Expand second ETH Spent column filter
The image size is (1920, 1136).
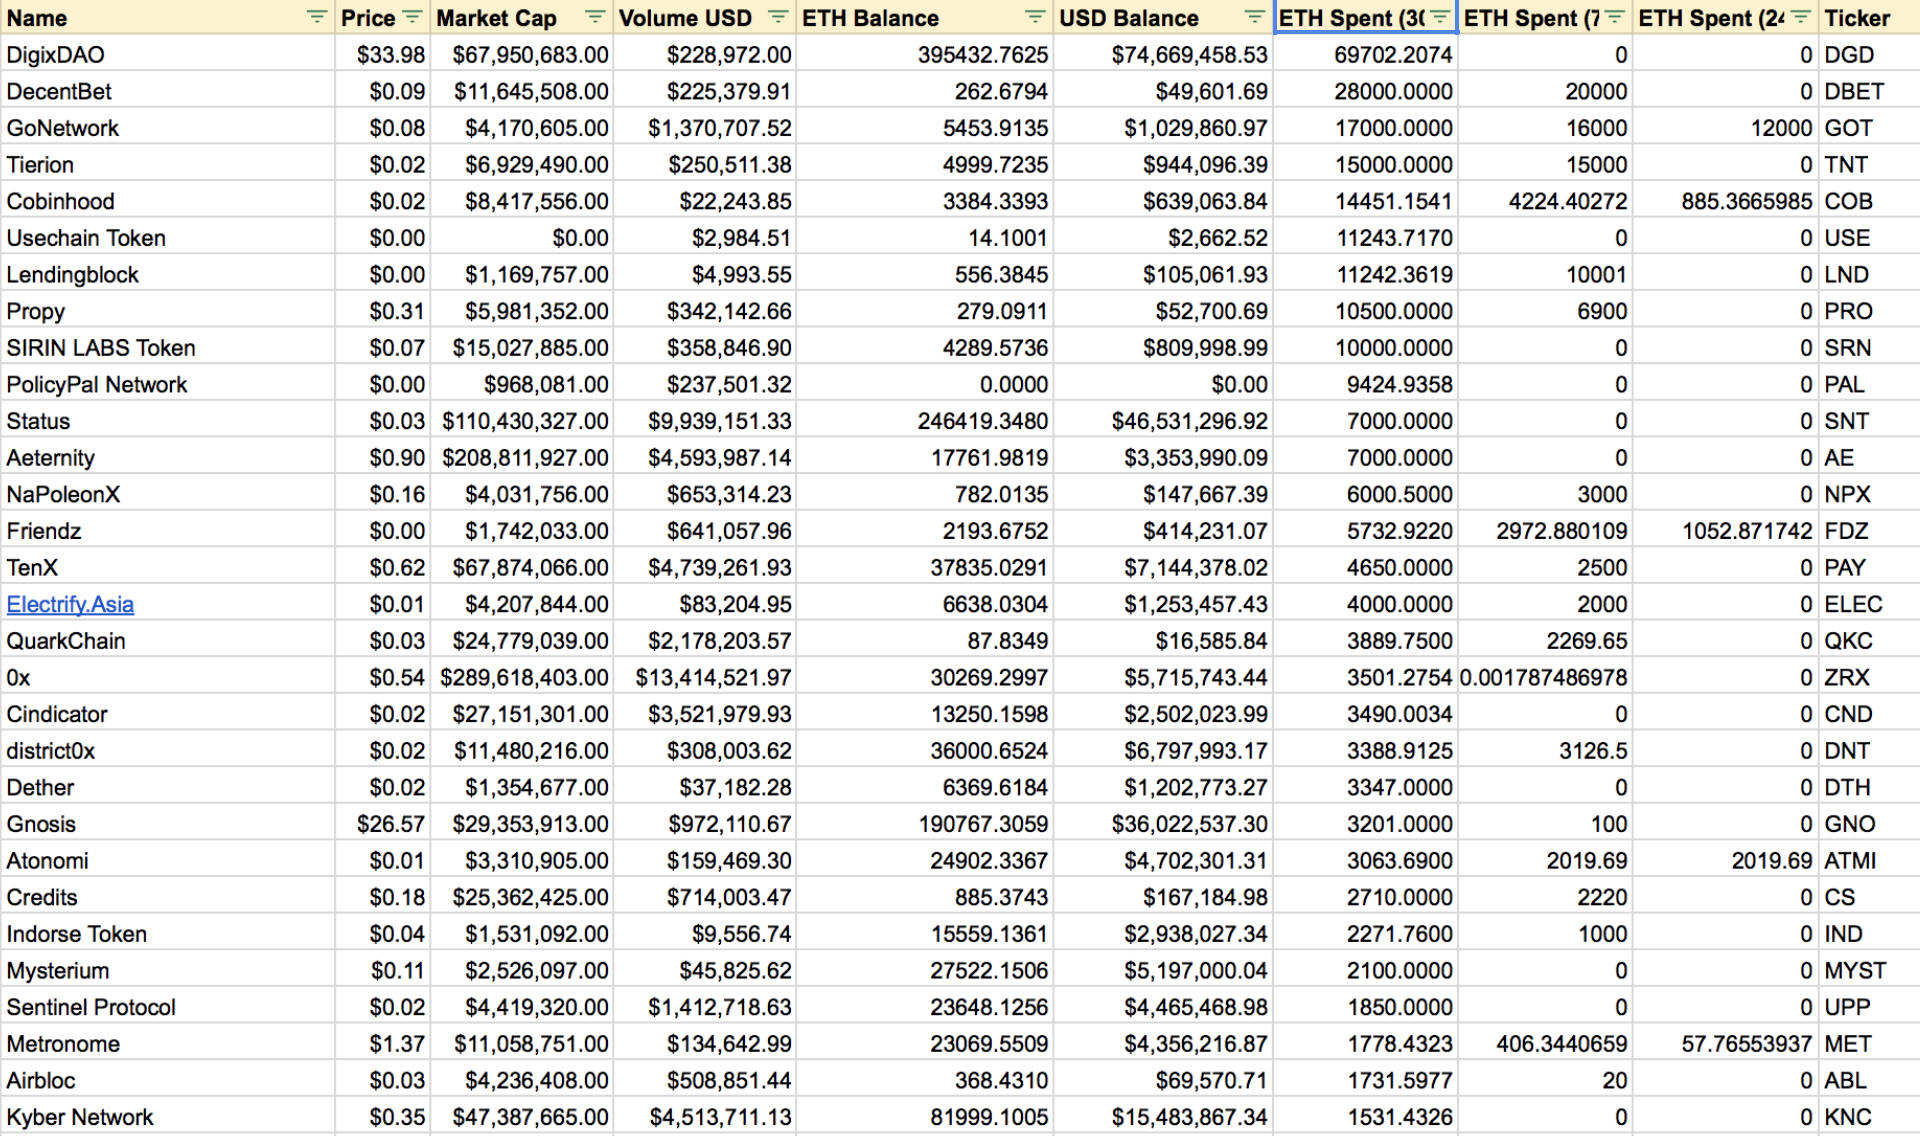click(1614, 17)
